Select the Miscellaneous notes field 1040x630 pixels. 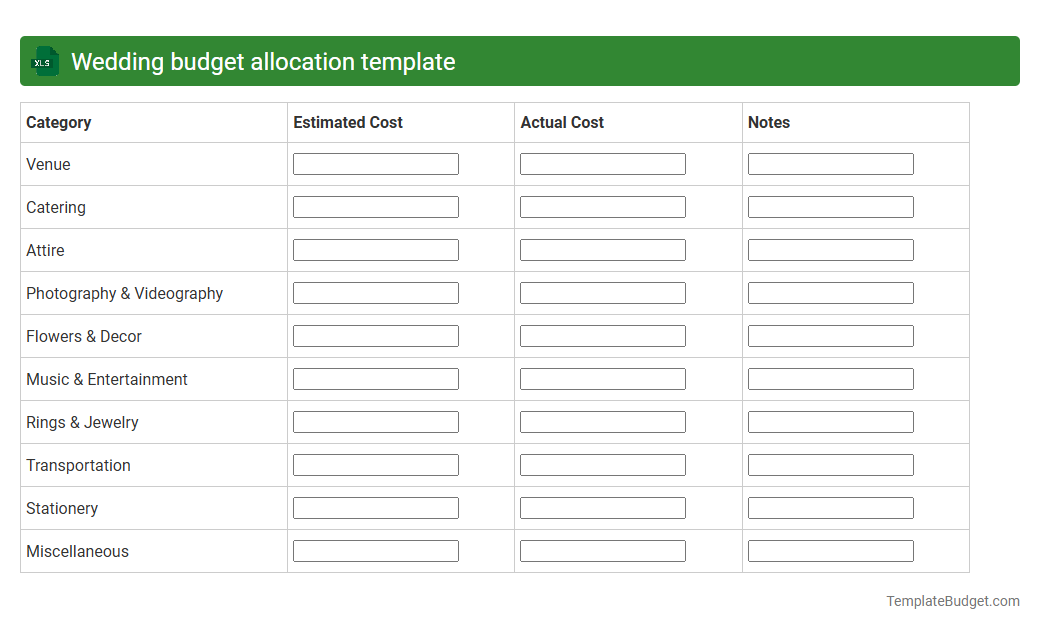click(x=830, y=550)
